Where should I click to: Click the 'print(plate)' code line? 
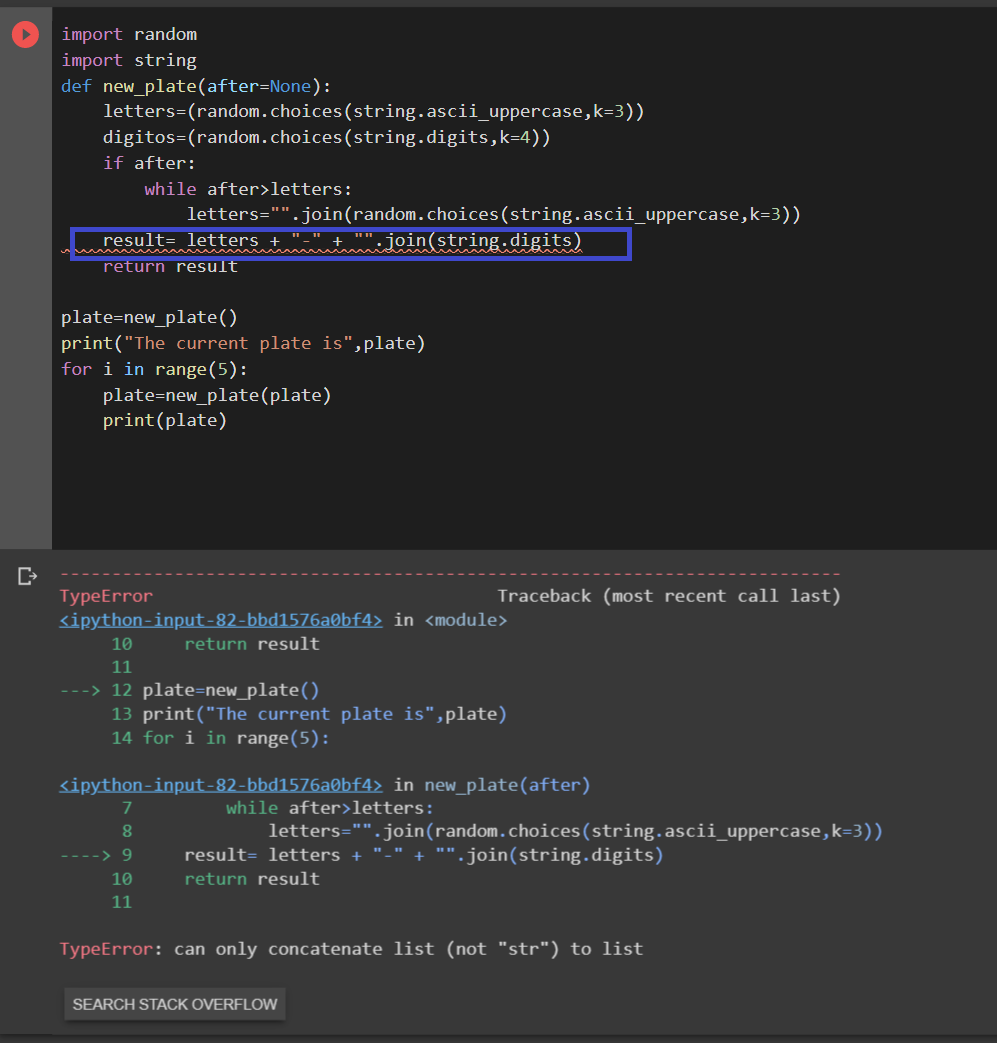[x=165, y=421]
